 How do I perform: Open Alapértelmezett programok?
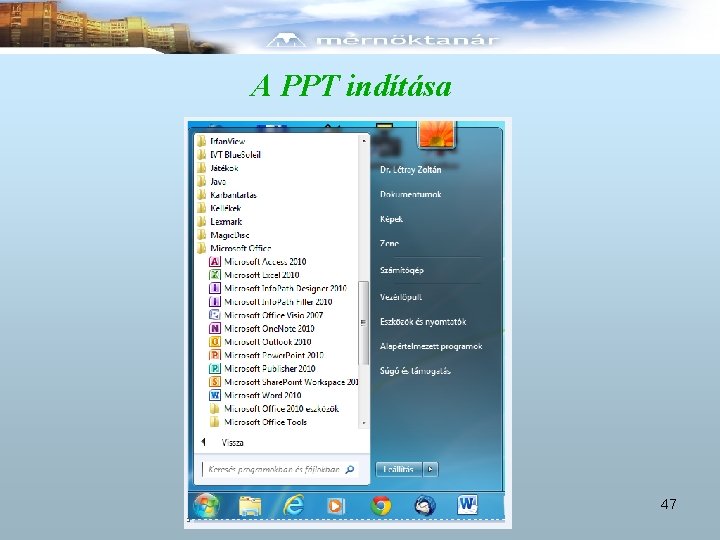tap(431, 346)
